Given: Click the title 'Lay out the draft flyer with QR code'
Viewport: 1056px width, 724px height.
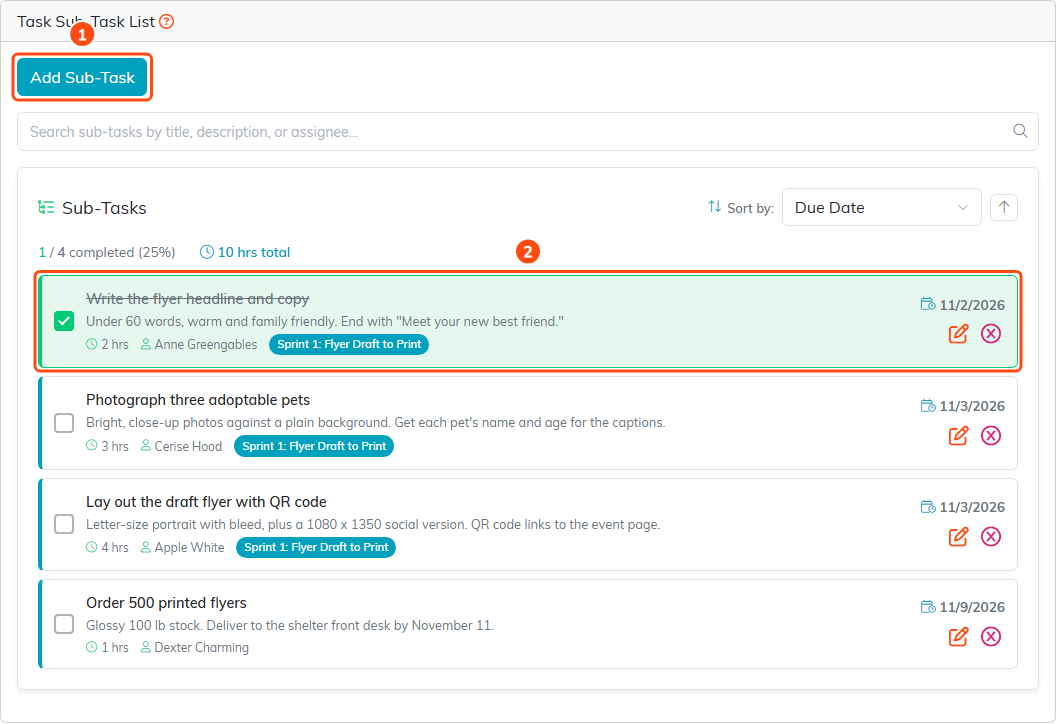Looking at the screenshot, I should click(x=206, y=502).
